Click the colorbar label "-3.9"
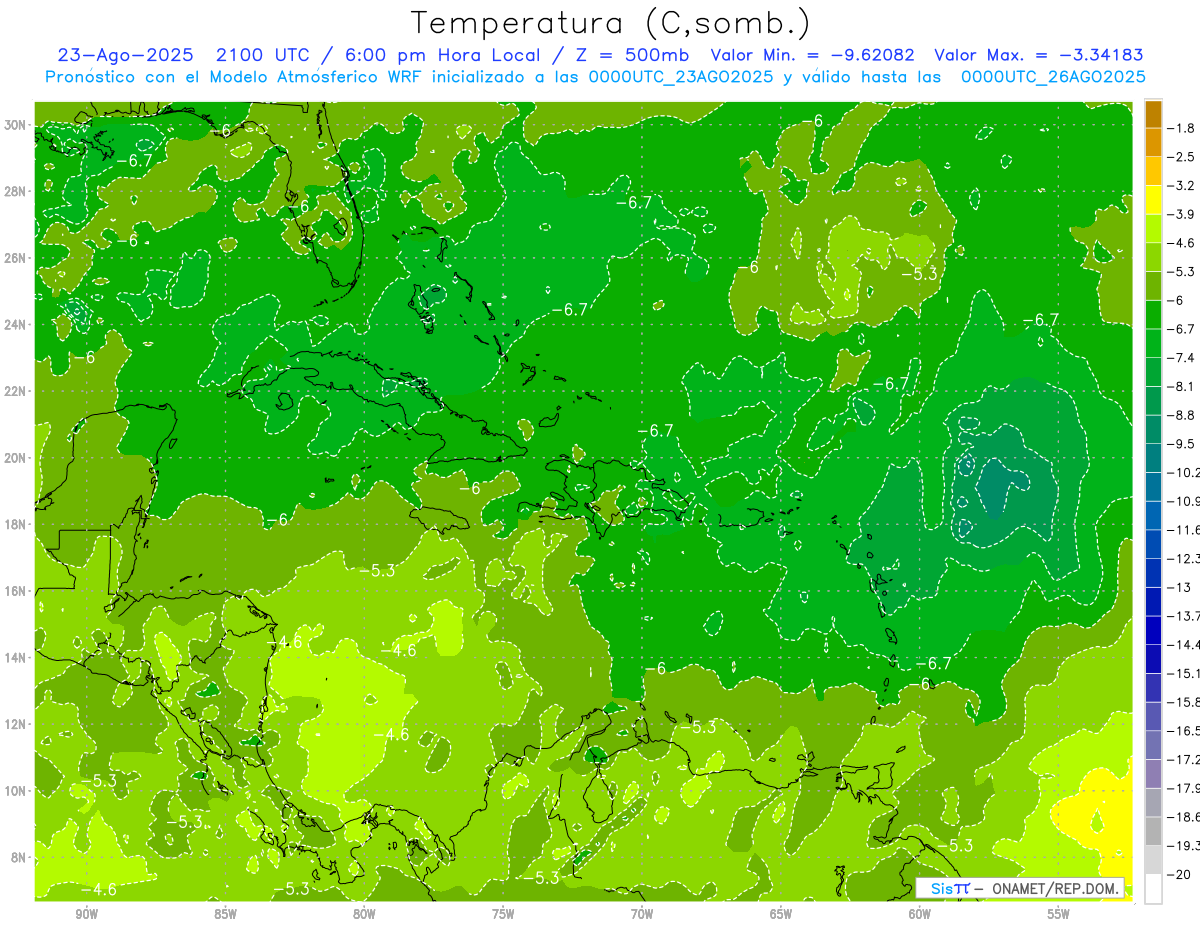The height and width of the screenshot is (927, 1200). pos(1182,214)
